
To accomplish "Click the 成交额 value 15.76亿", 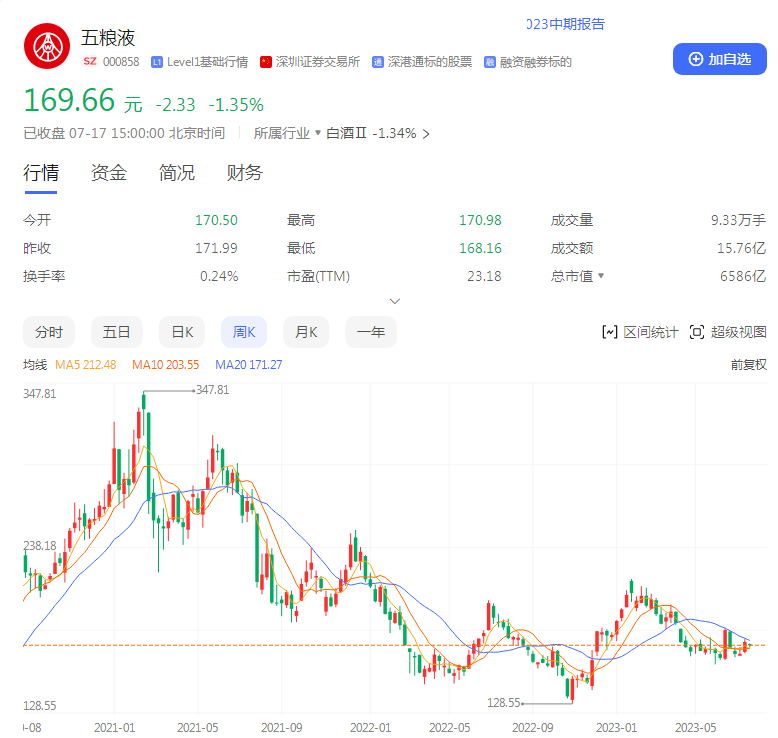I will pos(741,248).
